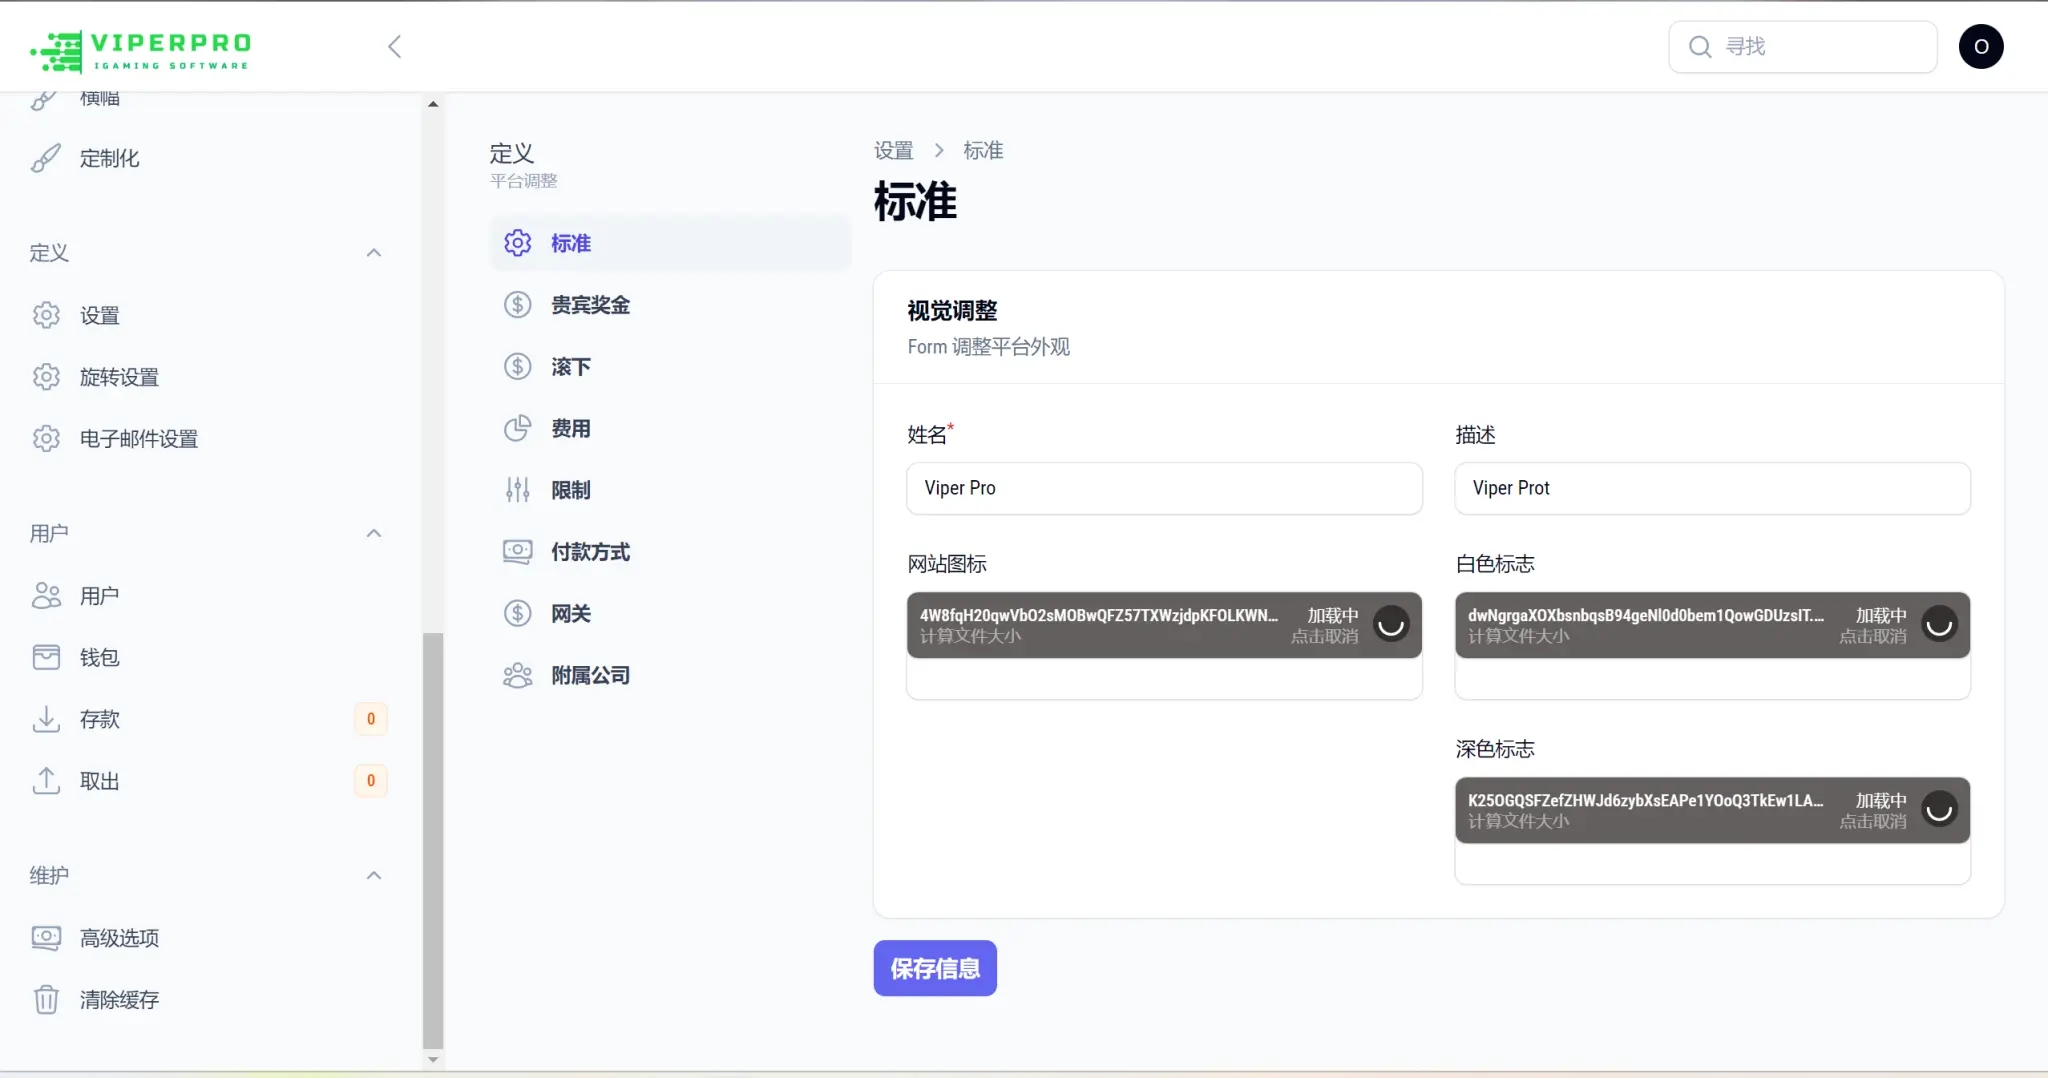Open 设置 from the breadcrumb
This screenshot has height=1078, width=2048.
pyautogui.click(x=893, y=149)
